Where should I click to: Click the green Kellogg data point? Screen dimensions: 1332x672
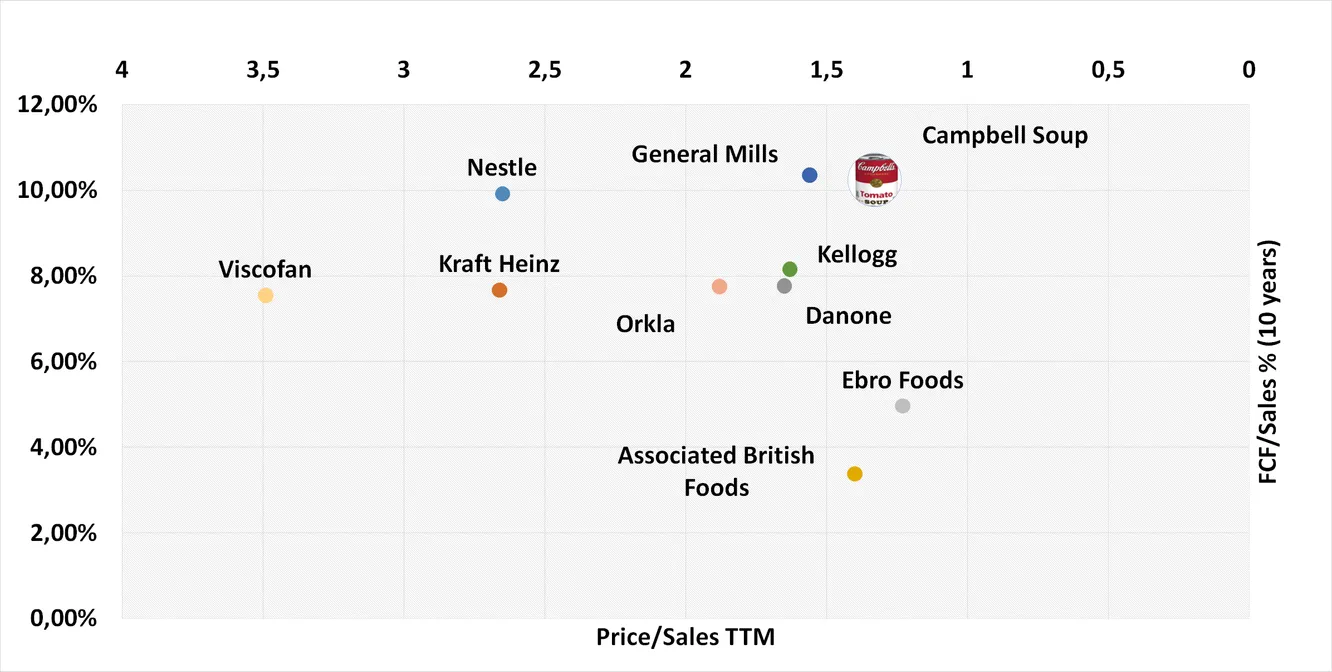click(x=790, y=269)
